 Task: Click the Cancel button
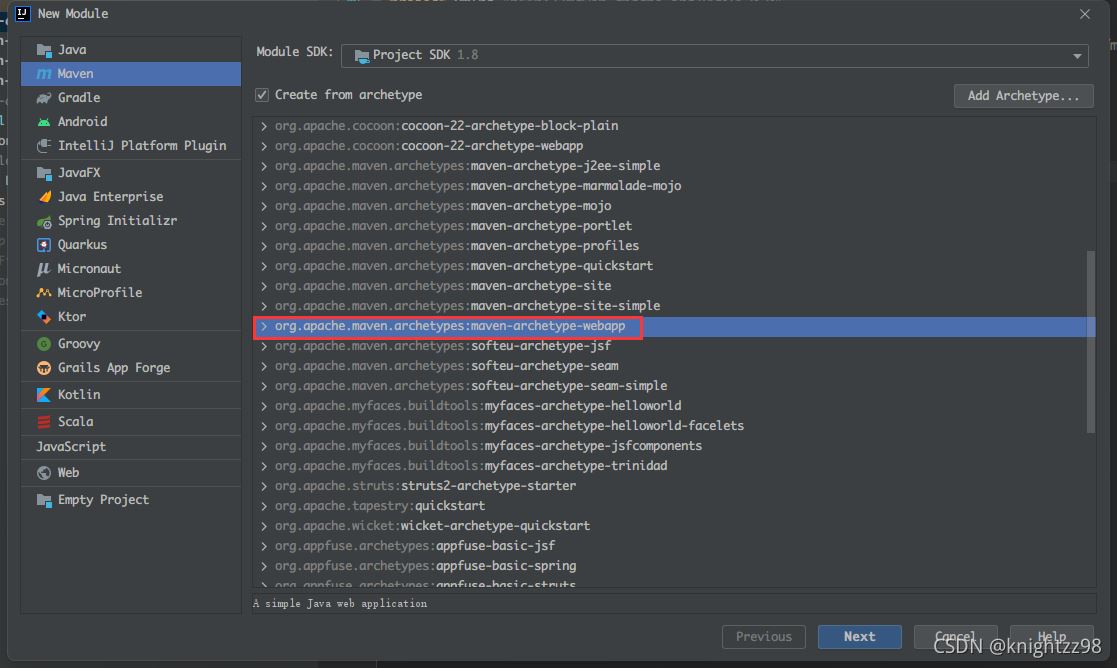click(x=955, y=637)
